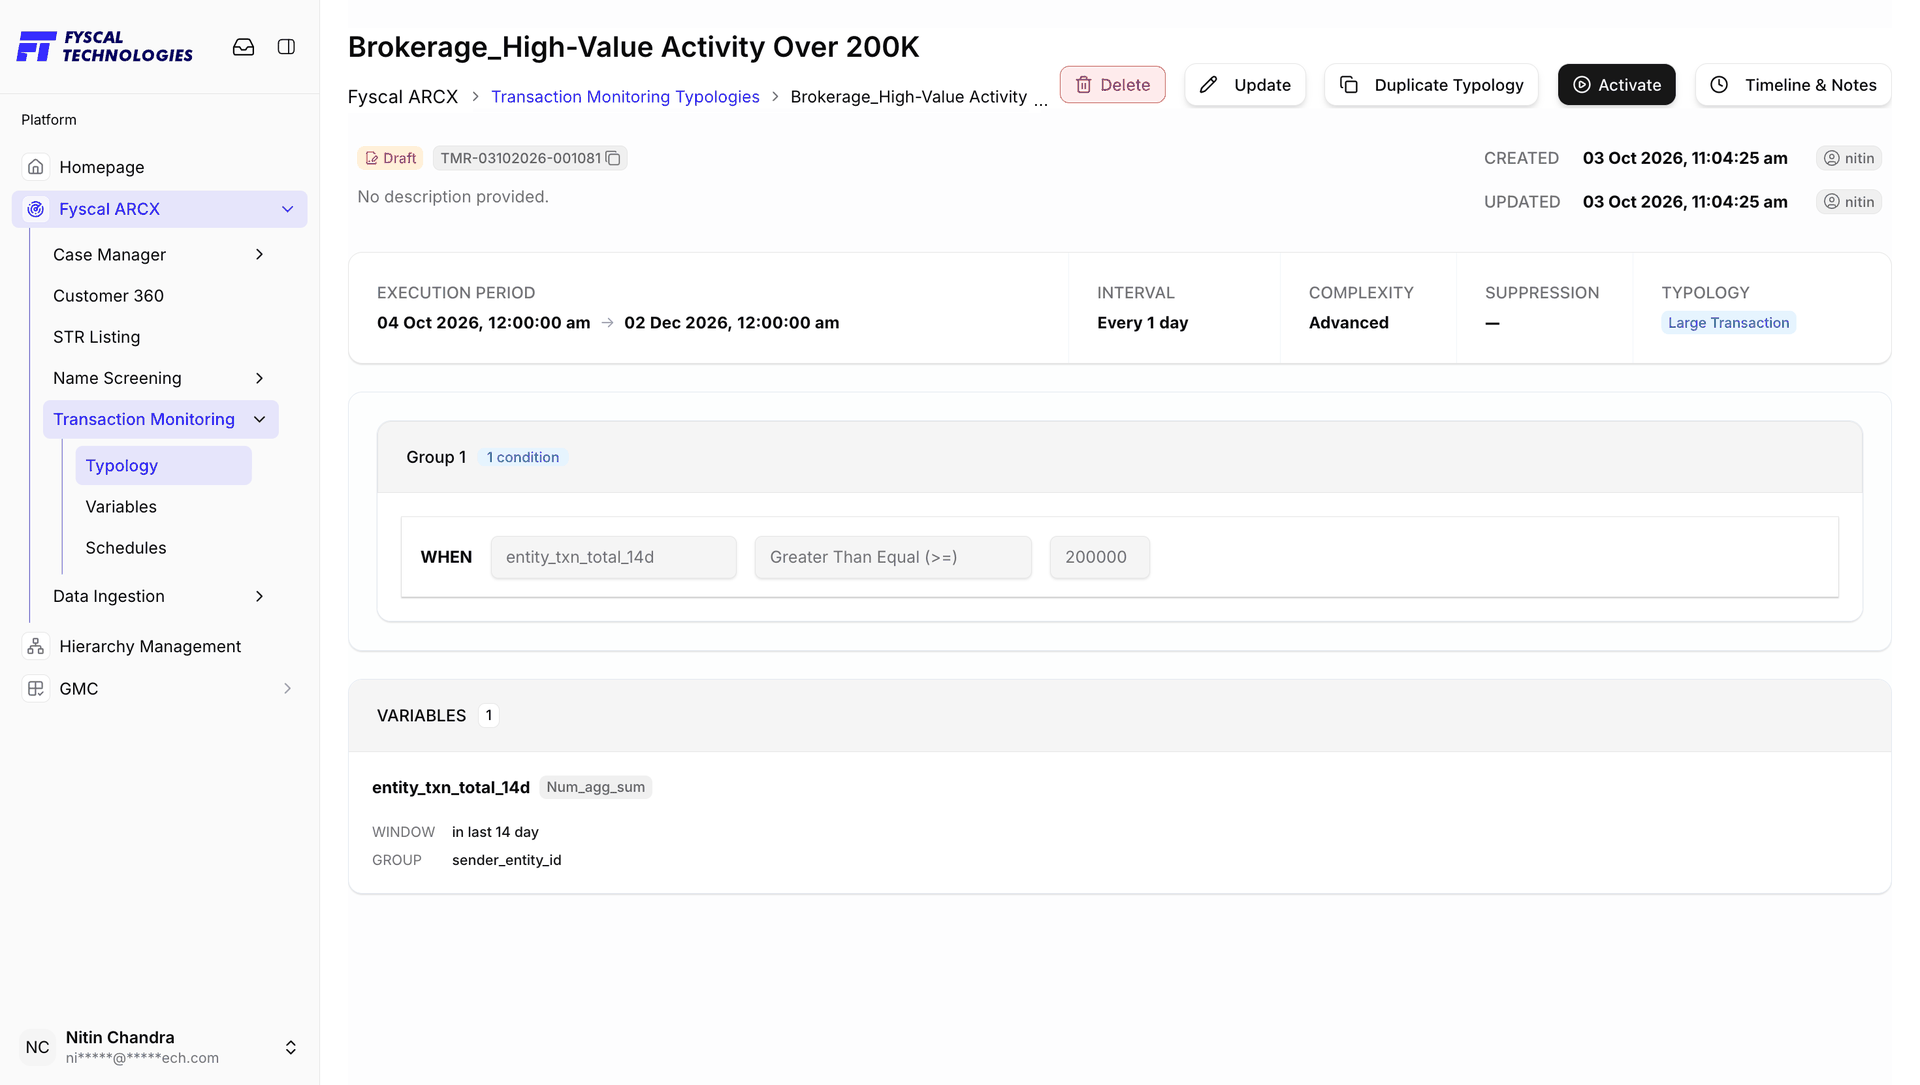Toggle the sidebar panel icon

coord(286,47)
